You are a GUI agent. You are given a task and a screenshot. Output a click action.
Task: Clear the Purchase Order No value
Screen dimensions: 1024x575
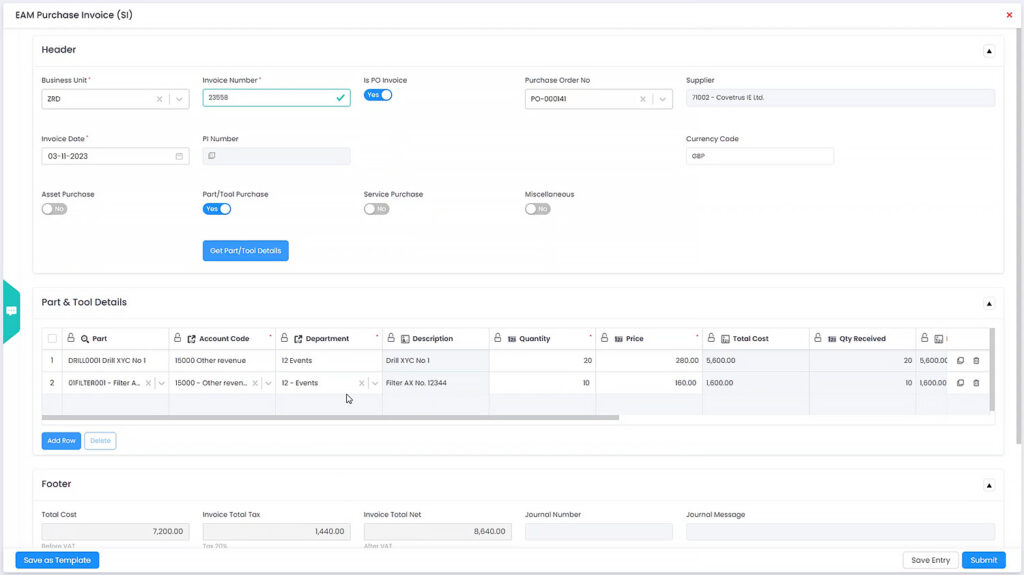pyautogui.click(x=644, y=99)
